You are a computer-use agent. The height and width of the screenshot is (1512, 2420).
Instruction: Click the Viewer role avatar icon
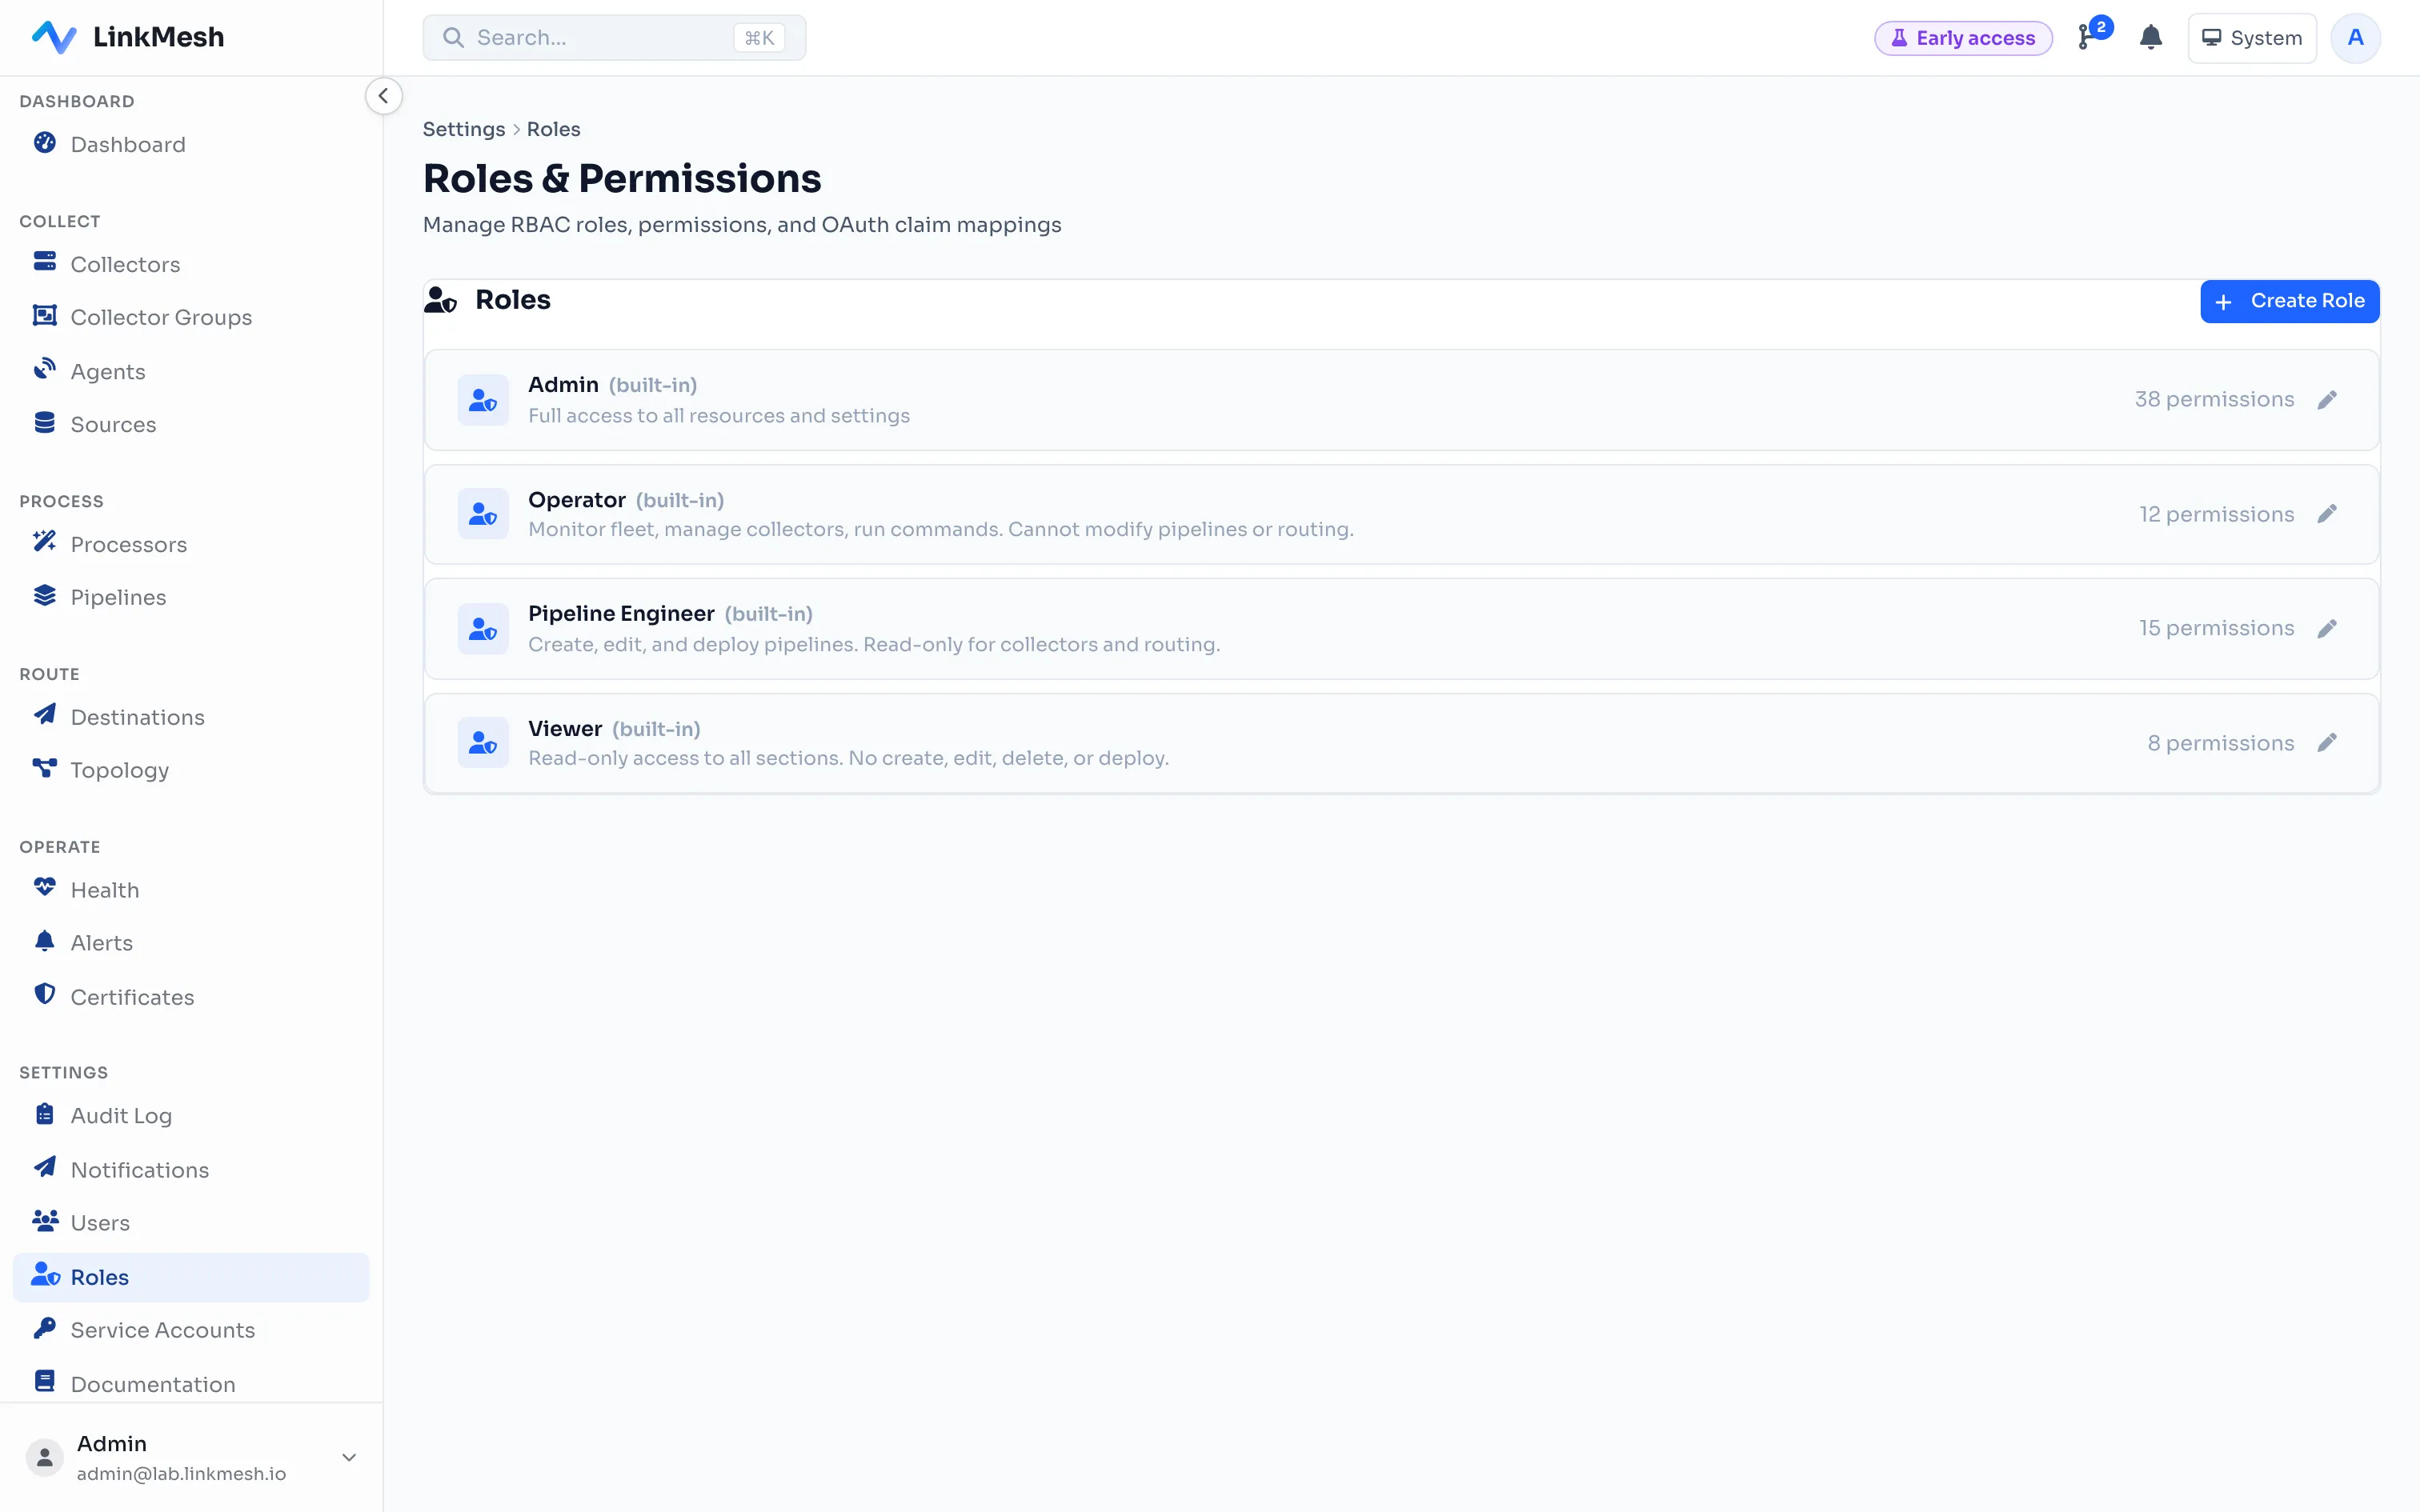pos(483,743)
